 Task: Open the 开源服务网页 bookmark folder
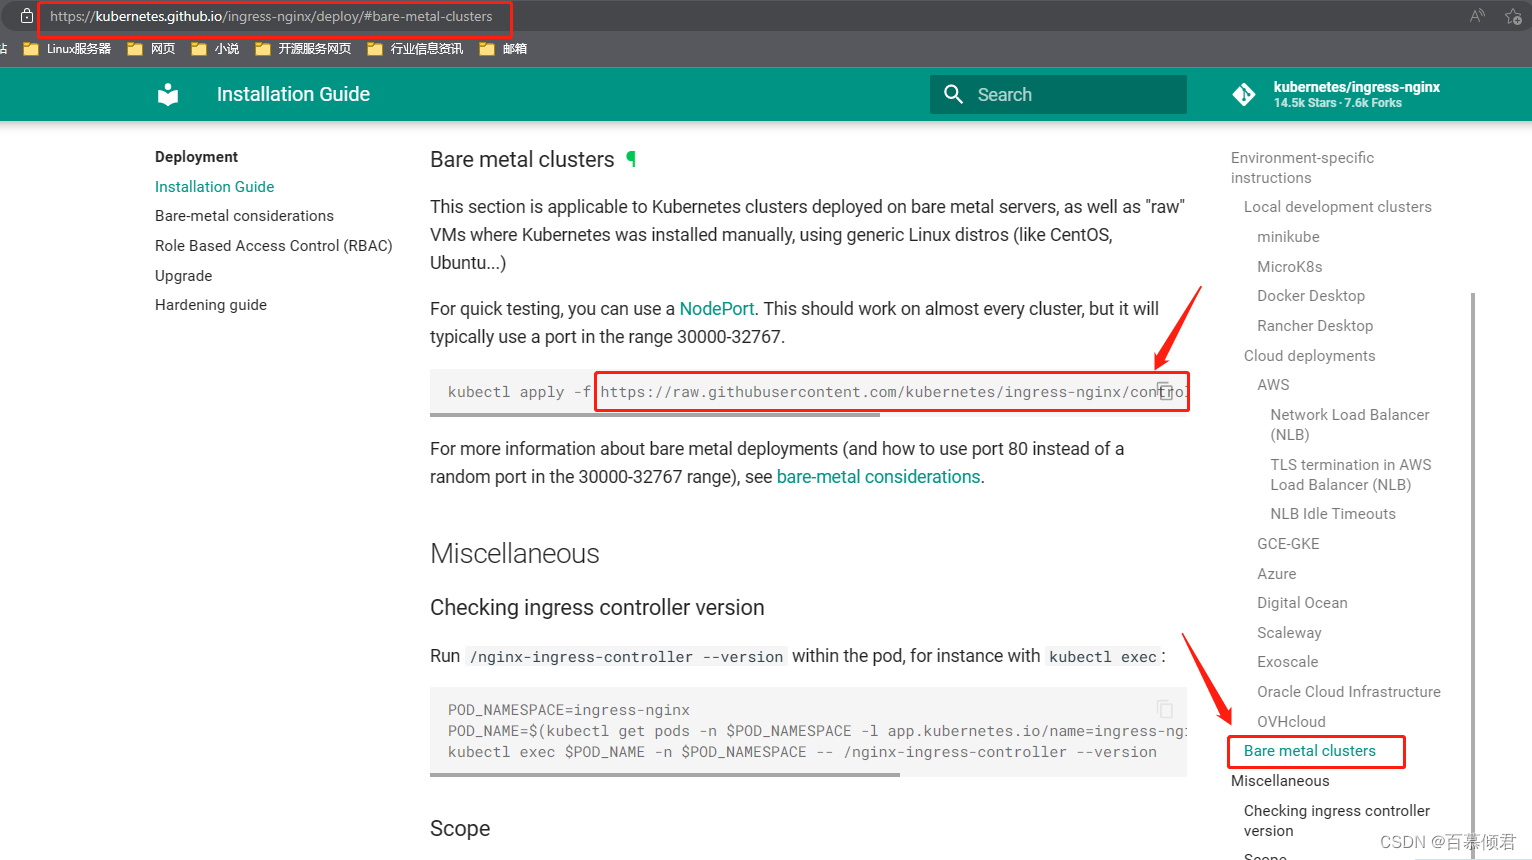(303, 48)
